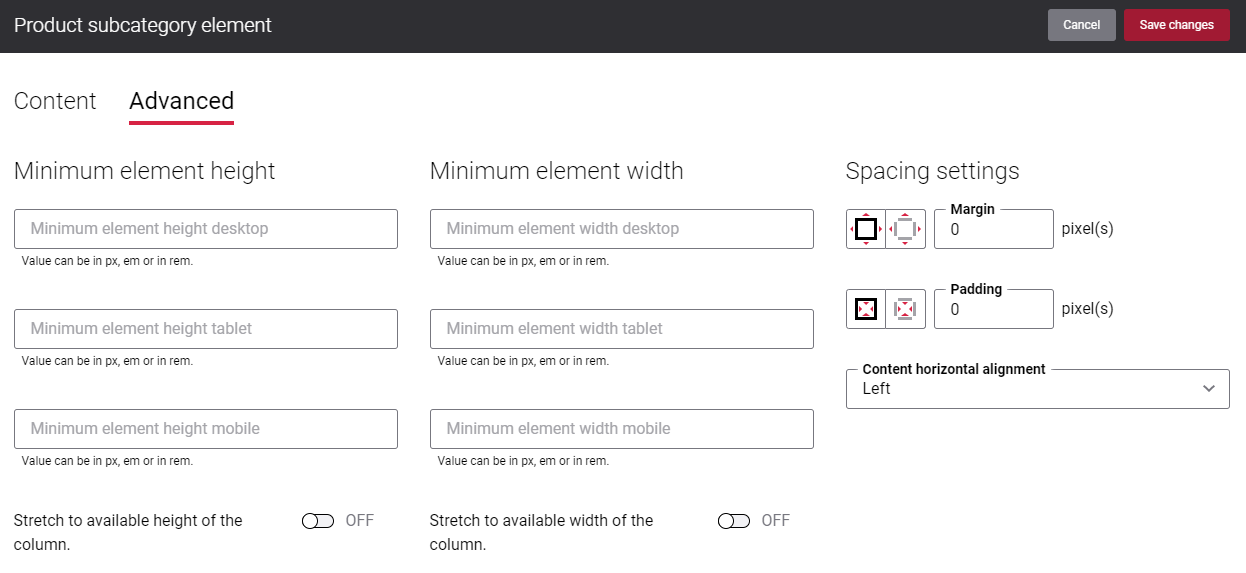The height and width of the screenshot is (573, 1246).
Task: Select the uniform padding (all sides) icon
Action: tap(866, 309)
